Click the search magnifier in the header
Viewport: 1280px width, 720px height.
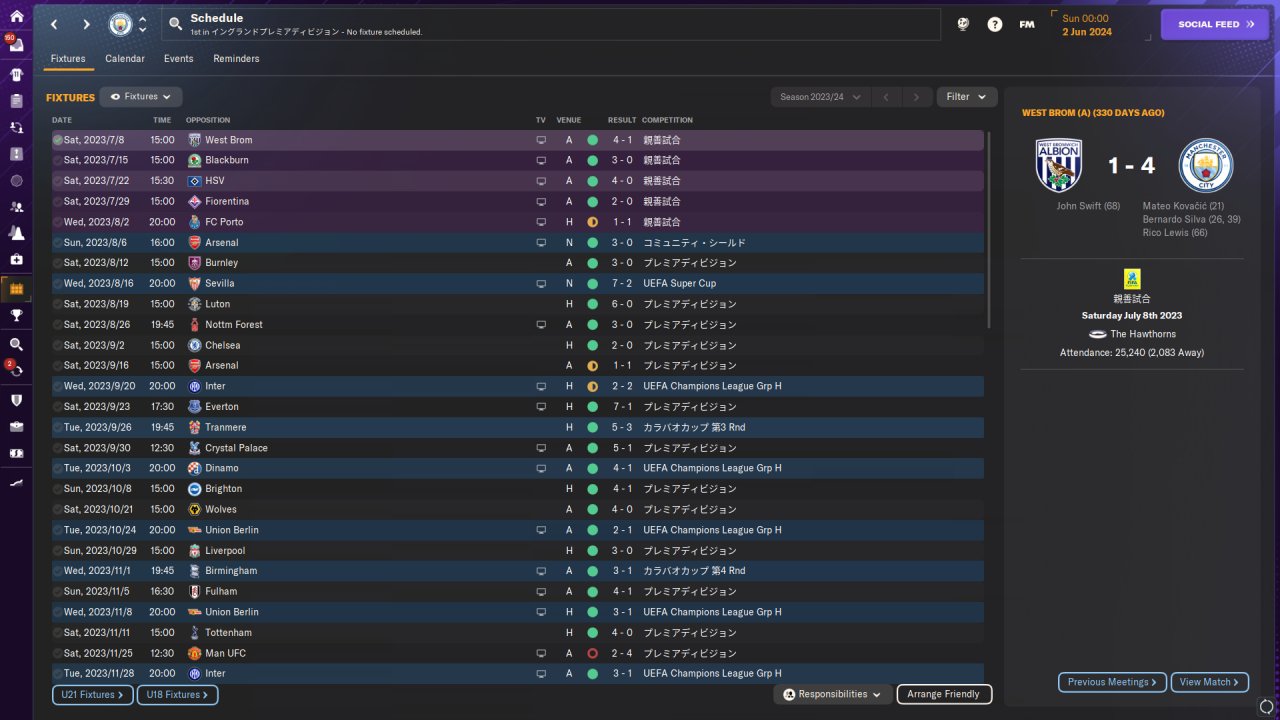(176, 24)
